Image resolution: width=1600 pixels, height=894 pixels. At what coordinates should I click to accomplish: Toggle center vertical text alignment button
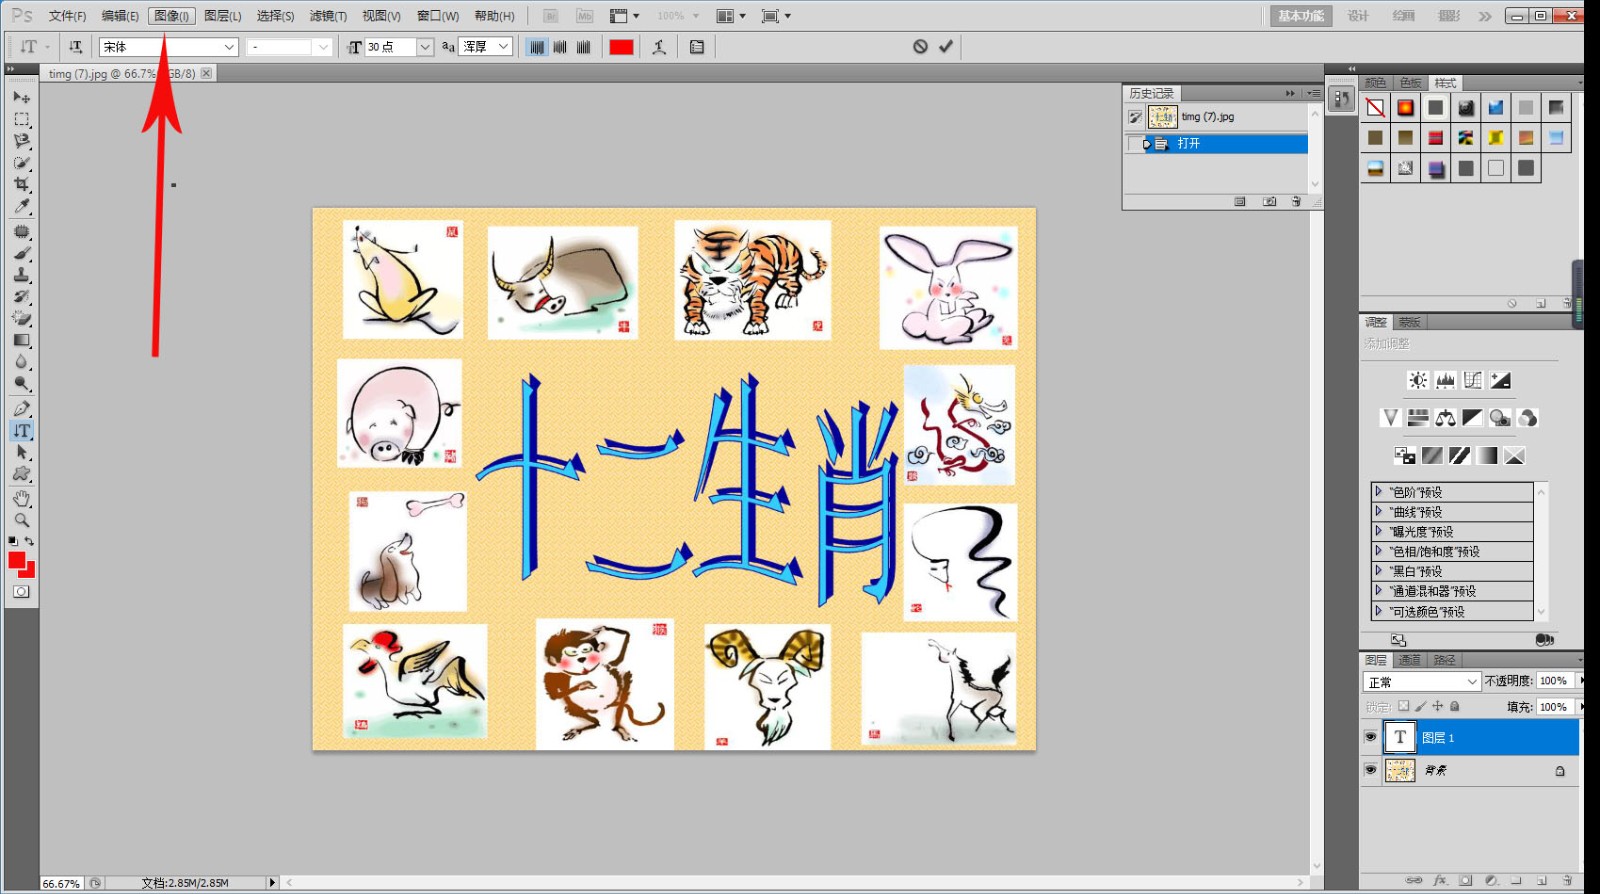(560, 47)
